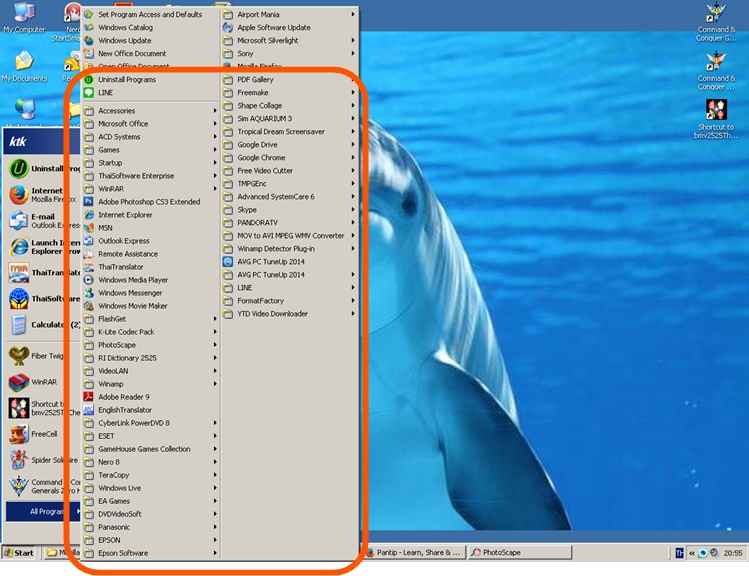
Task: Launch ThaiTranslator from programs list
Action: (x=150, y=267)
